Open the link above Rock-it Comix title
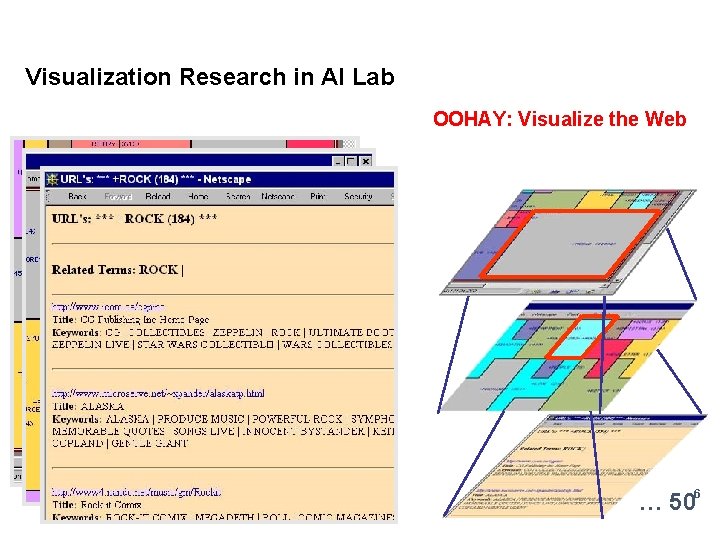This screenshot has width=720, height=540. tap(136, 492)
